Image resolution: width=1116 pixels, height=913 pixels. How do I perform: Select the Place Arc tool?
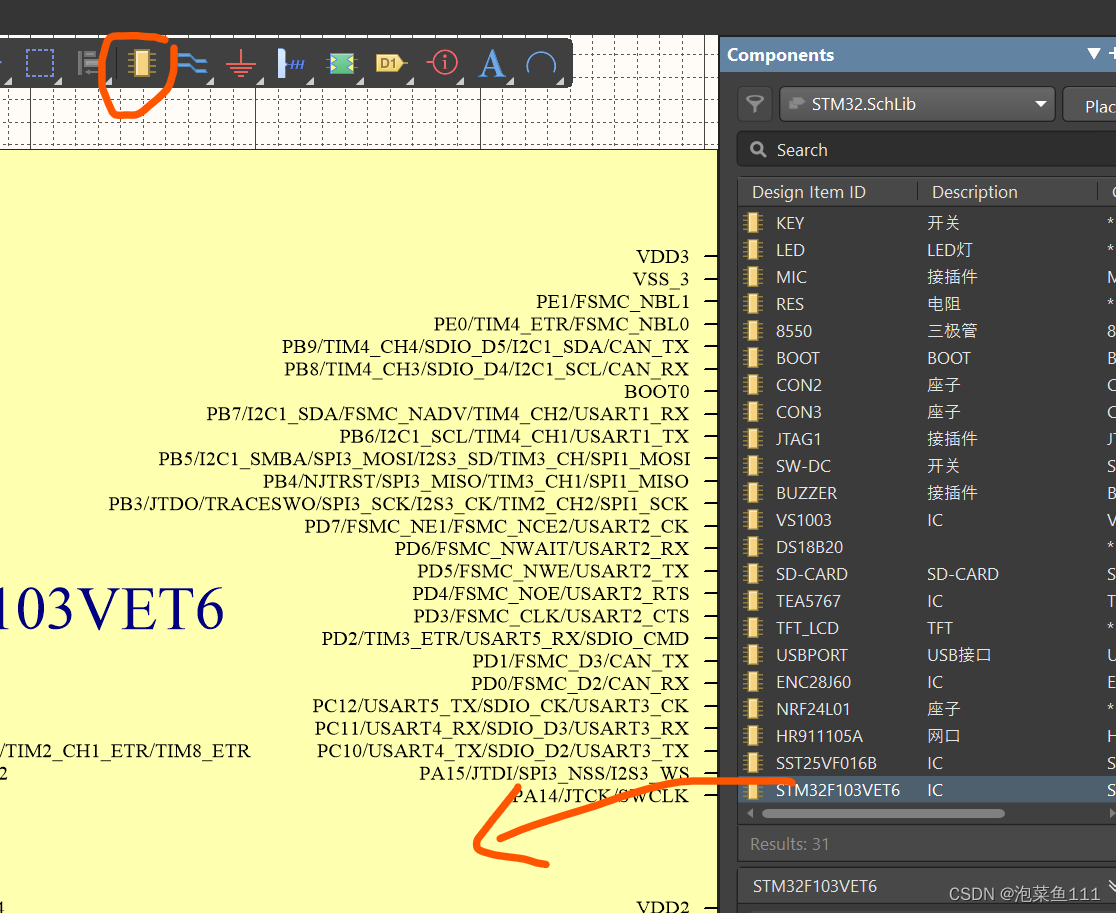pos(541,63)
